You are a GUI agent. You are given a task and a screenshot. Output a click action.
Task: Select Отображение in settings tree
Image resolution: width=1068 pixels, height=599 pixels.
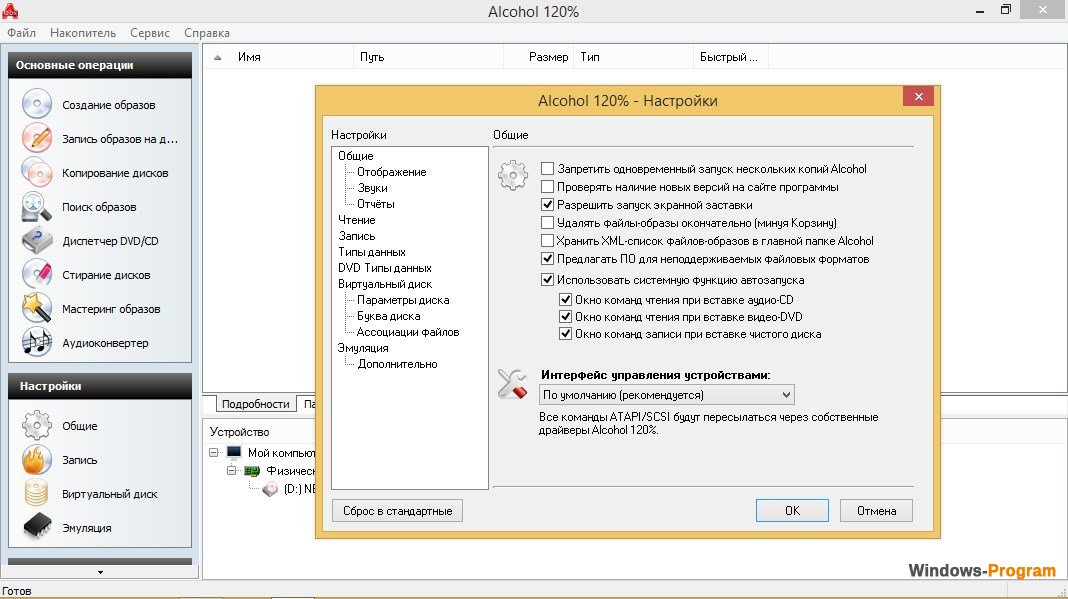pyautogui.click(x=392, y=172)
